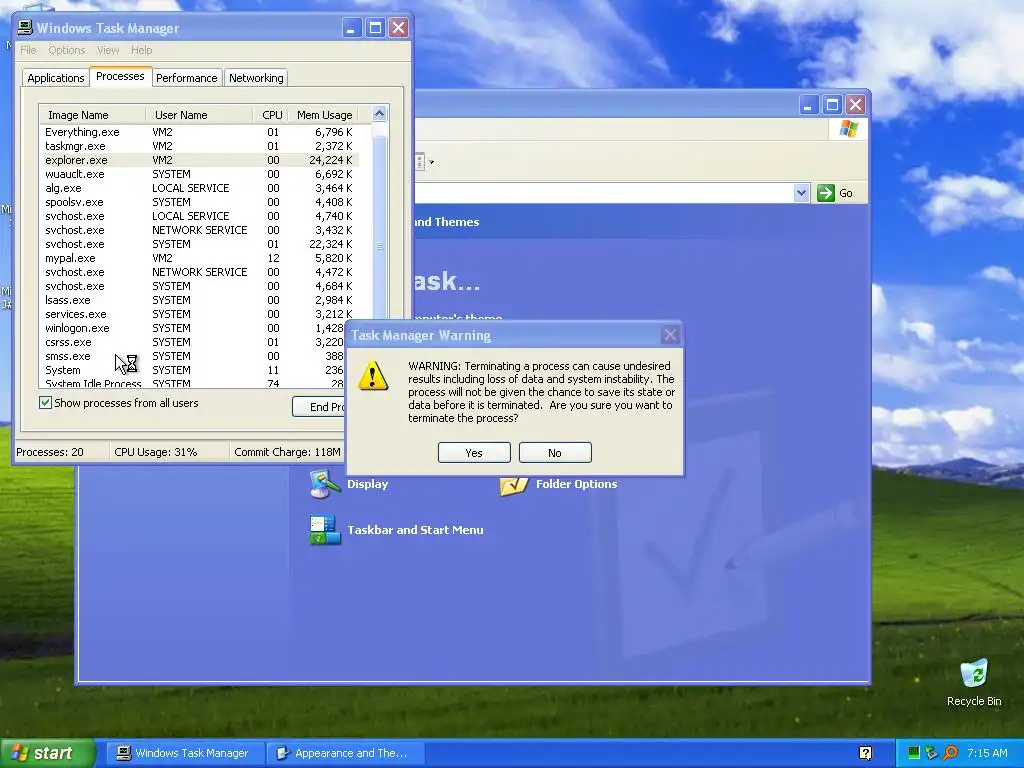Image resolution: width=1024 pixels, height=768 pixels.
Task: Click the Windows flag logo in Explorer
Action: coord(848,129)
